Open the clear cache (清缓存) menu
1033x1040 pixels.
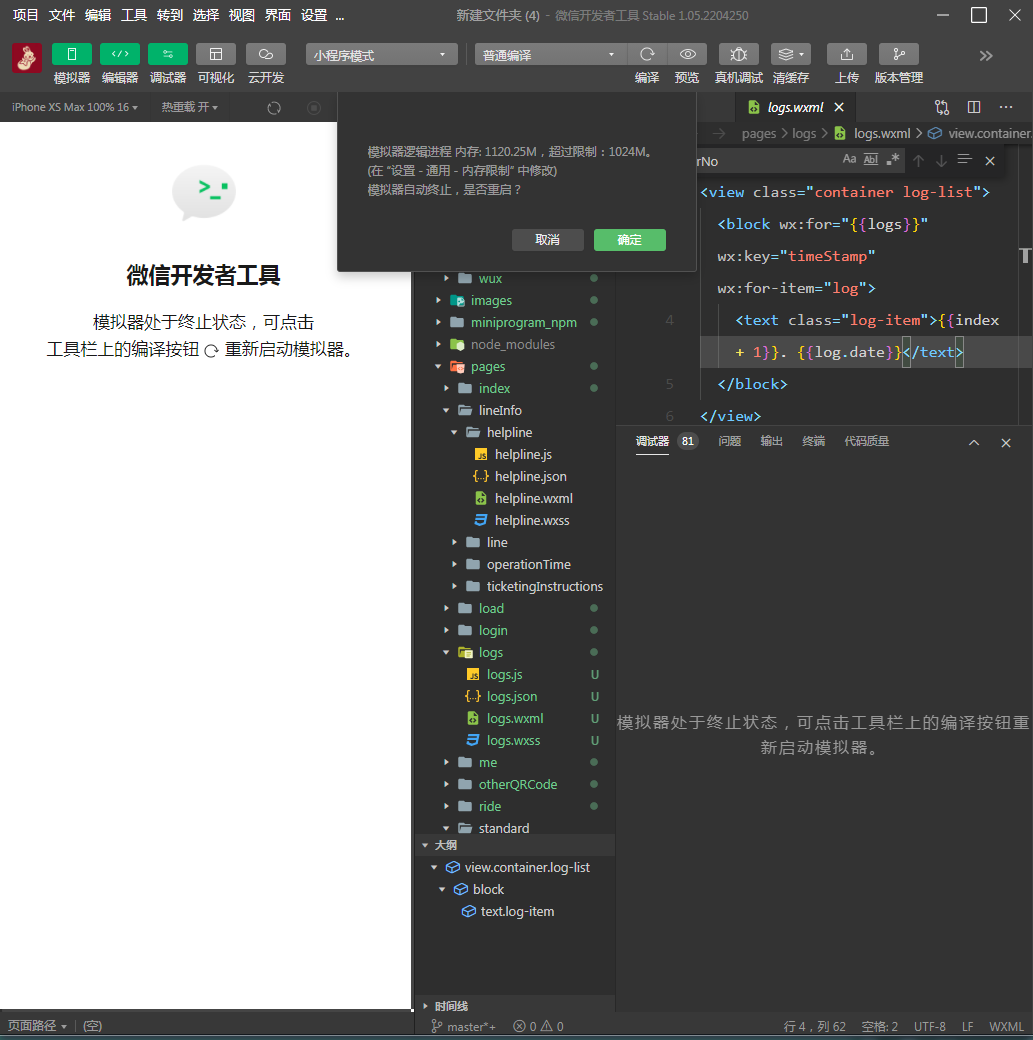pyautogui.click(x=791, y=54)
